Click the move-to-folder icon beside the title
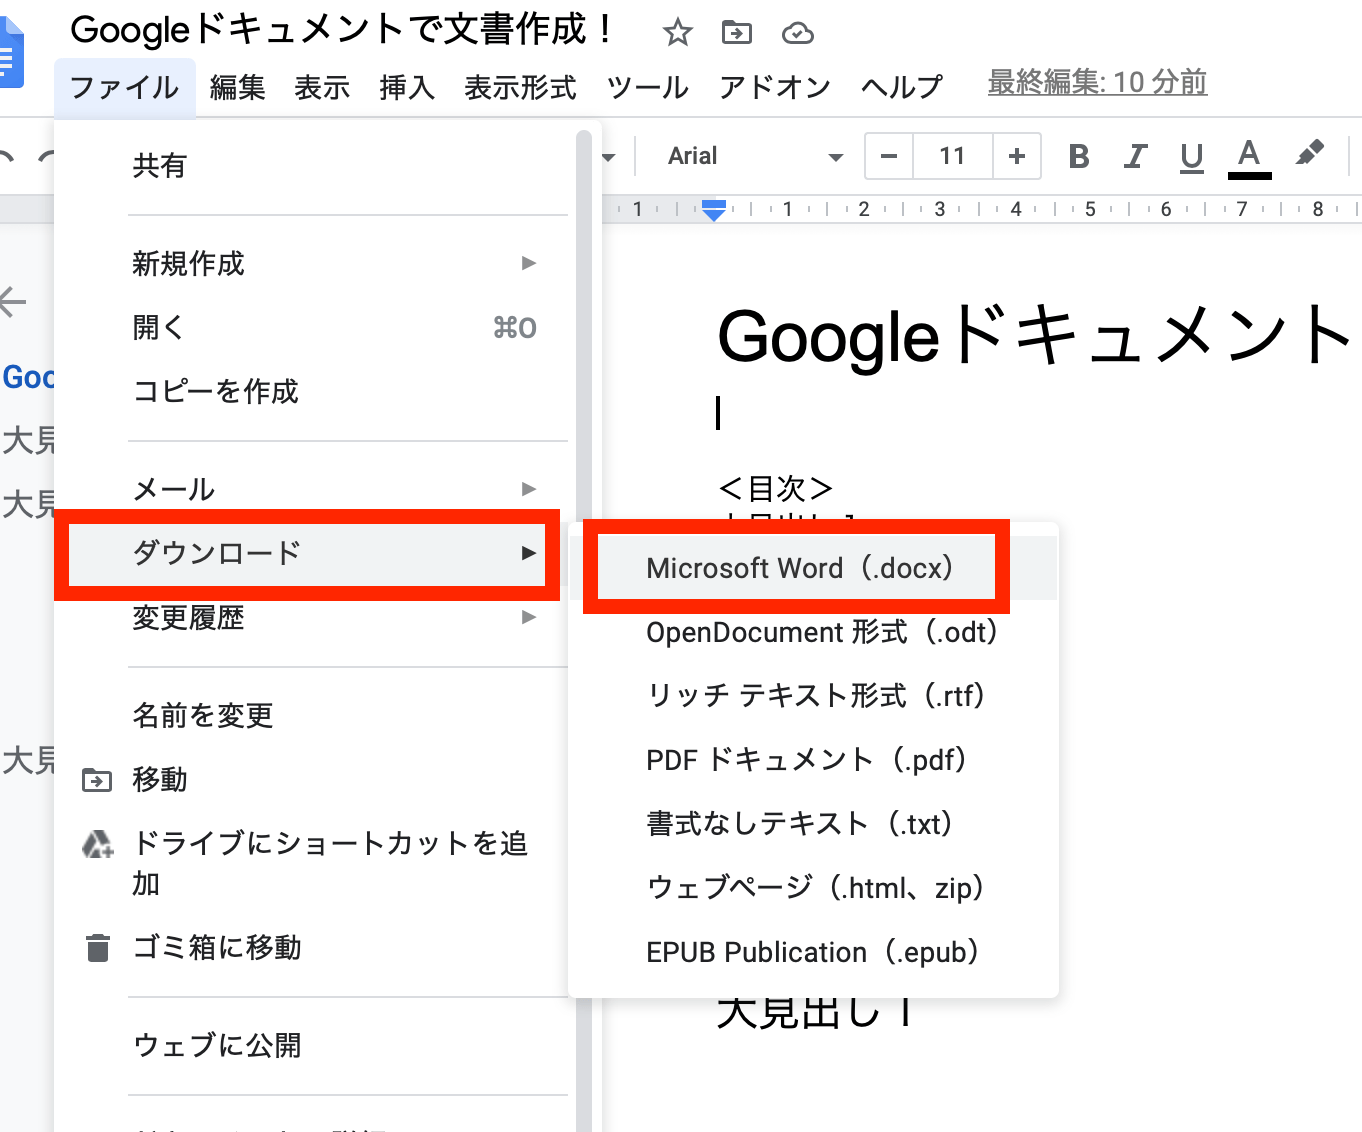Viewport: 1362px width, 1132px height. coord(737,33)
